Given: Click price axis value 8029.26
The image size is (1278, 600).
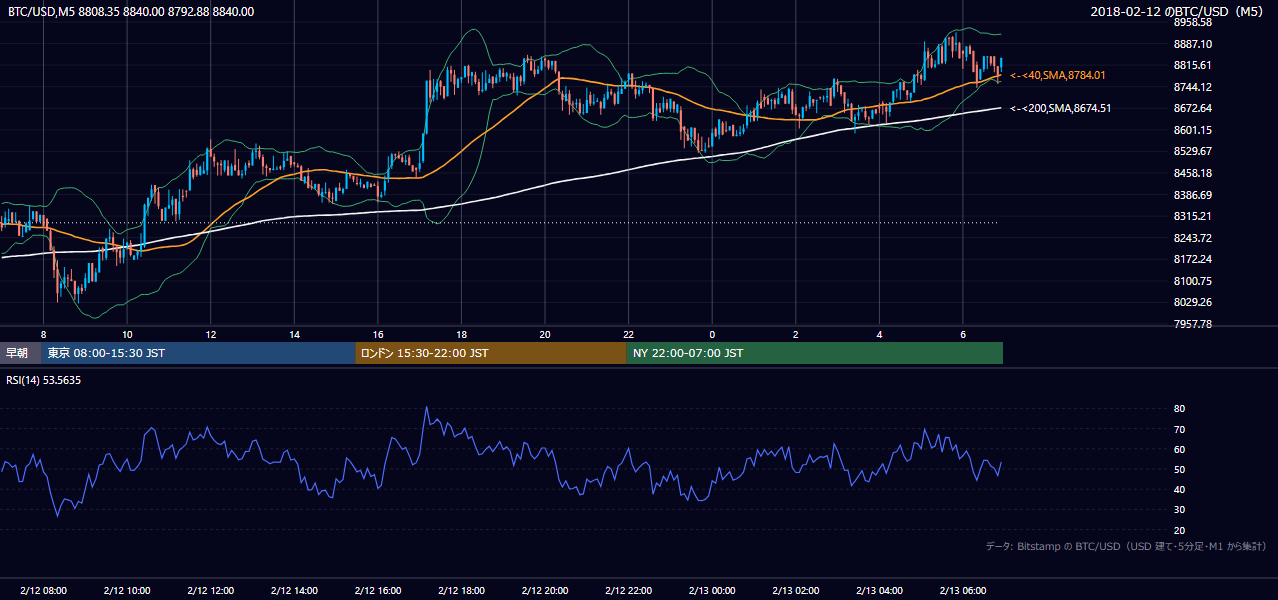Looking at the screenshot, I should pyautogui.click(x=1192, y=302).
